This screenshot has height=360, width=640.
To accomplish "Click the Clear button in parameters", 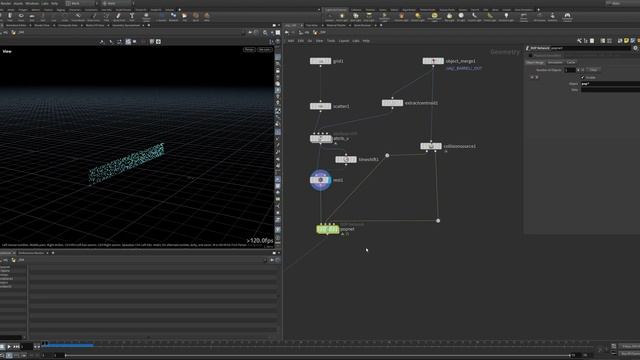I will (x=593, y=70).
